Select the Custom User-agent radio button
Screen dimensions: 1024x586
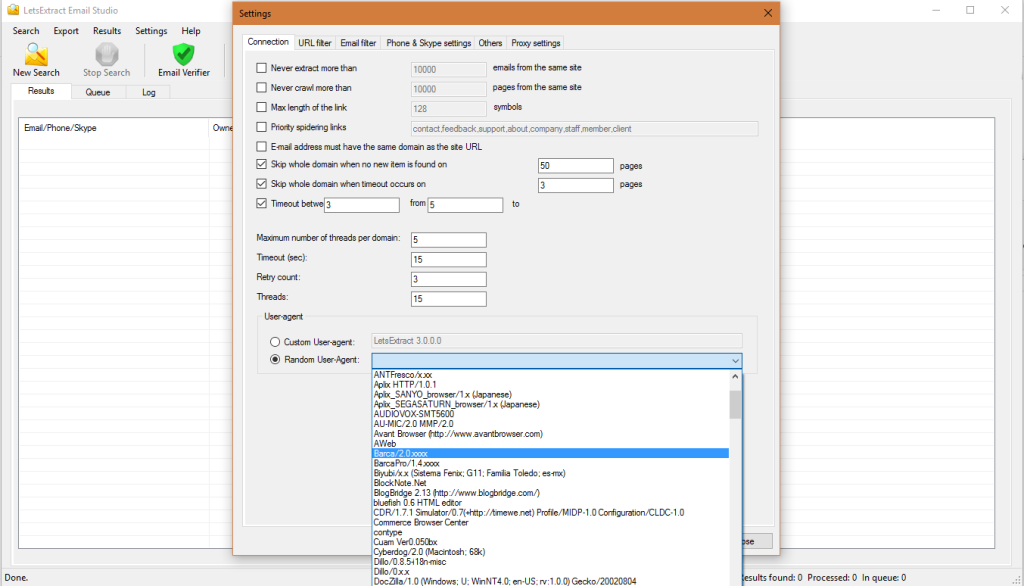click(x=273, y=341)
